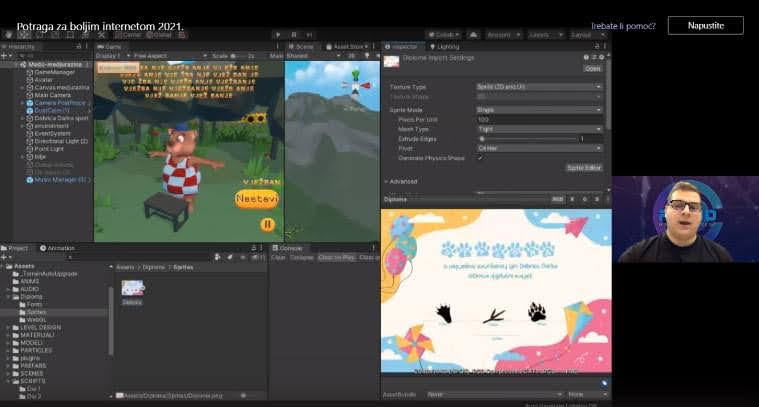Click the Play button in Unity toolbar

(278, 35)
